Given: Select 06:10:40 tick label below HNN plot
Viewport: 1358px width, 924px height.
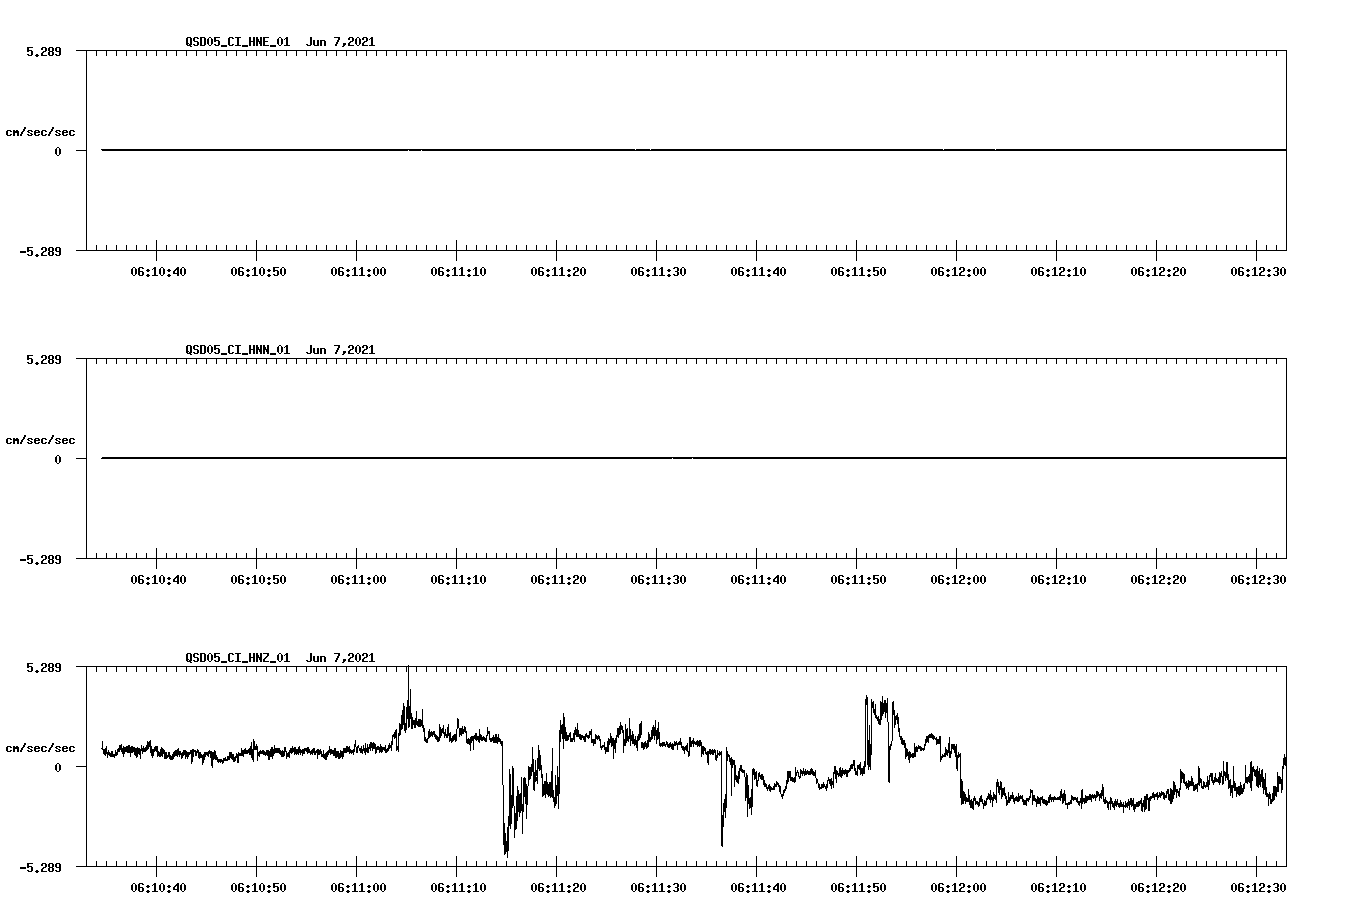Looking at the screenshot, I should point(158,580).
